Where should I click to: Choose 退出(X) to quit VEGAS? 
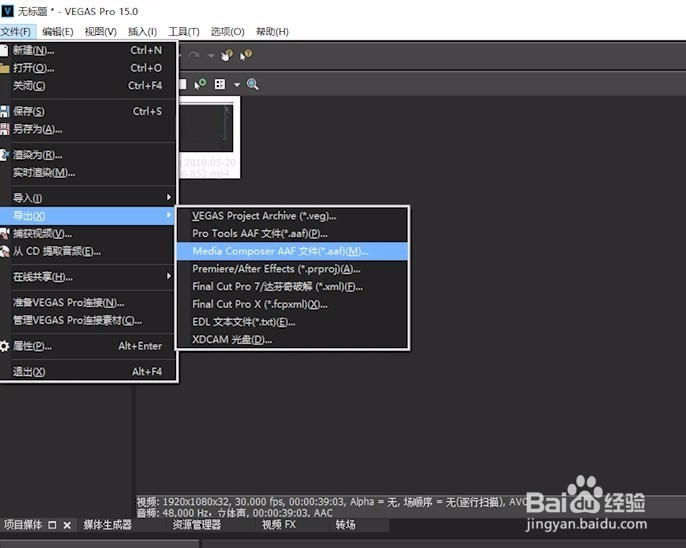click(88, 372)
